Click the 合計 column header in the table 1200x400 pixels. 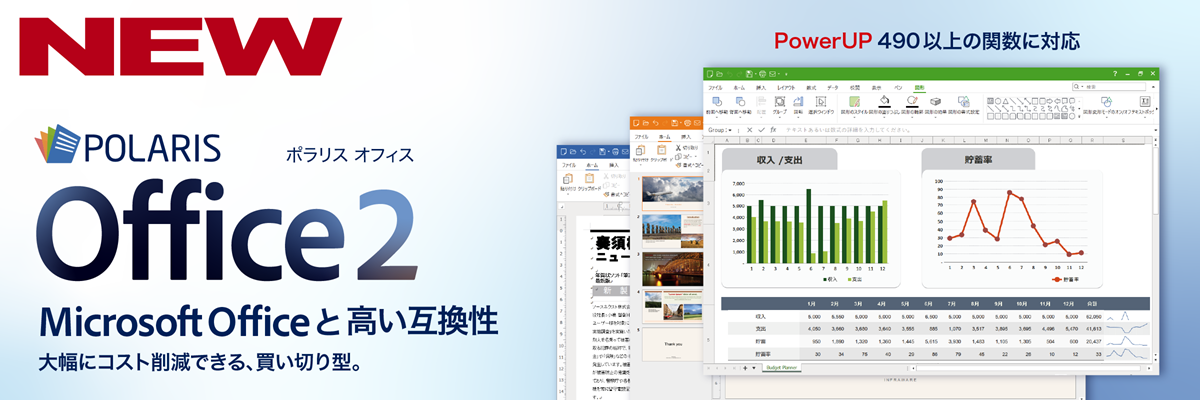coord(1092,304)
